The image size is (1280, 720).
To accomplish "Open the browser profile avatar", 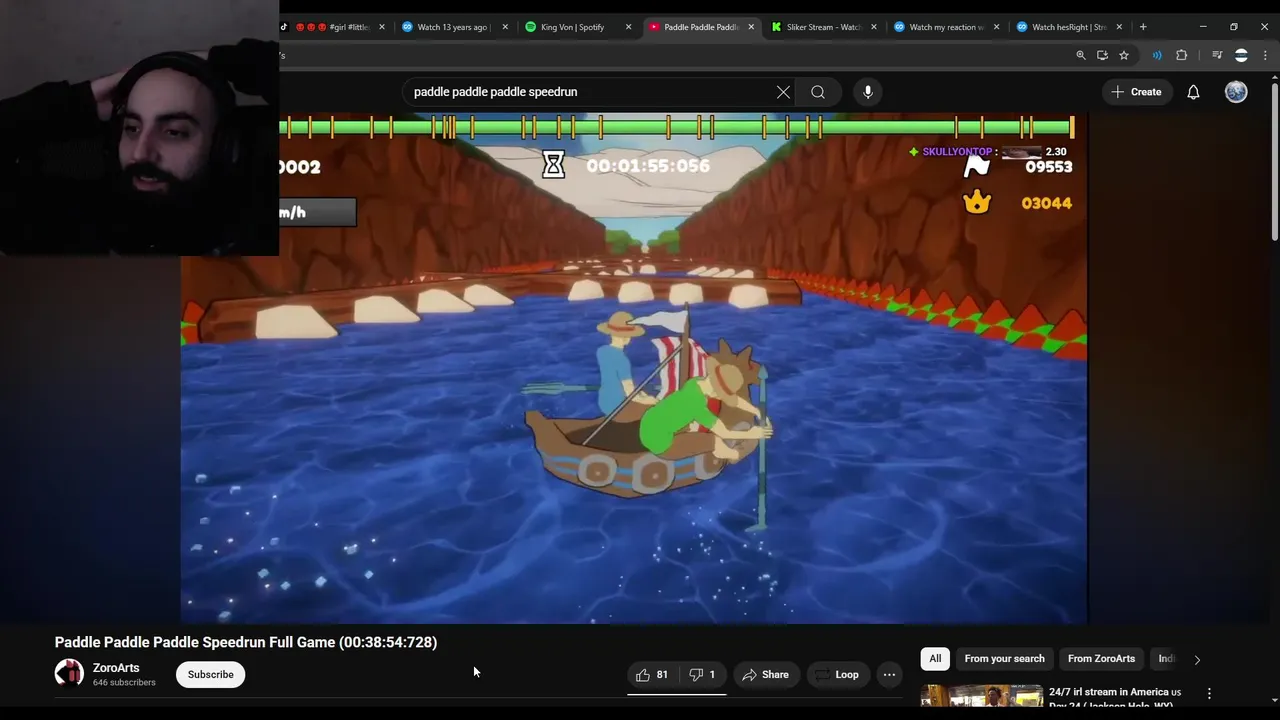I will pos(1241,55).
